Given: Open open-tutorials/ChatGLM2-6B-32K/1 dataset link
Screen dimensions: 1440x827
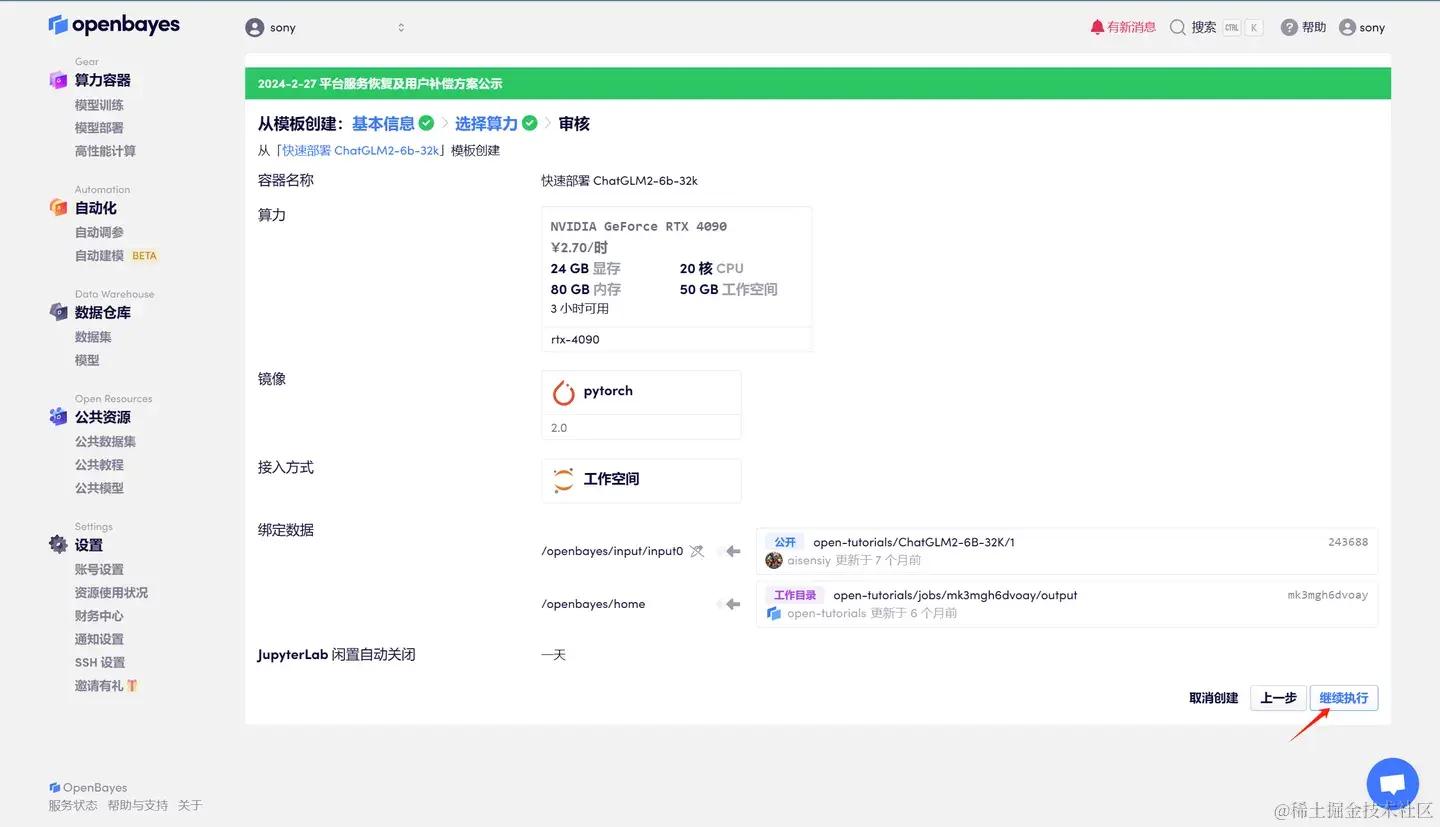Looking at the screenshot, I should 914,542.
